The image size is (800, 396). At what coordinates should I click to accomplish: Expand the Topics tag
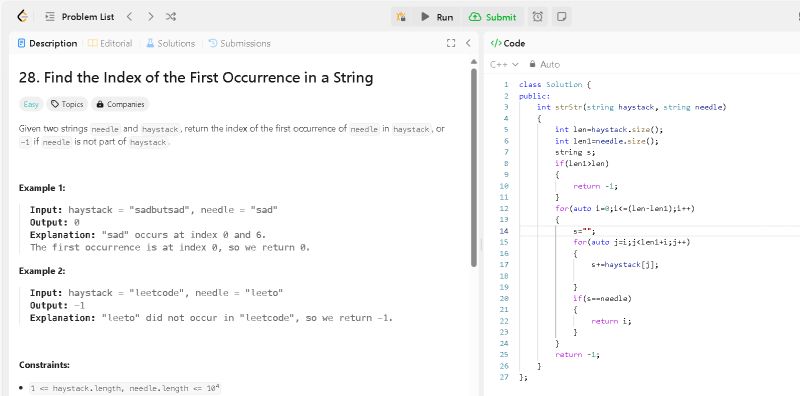pyautogui.click(x=67, y=104)
